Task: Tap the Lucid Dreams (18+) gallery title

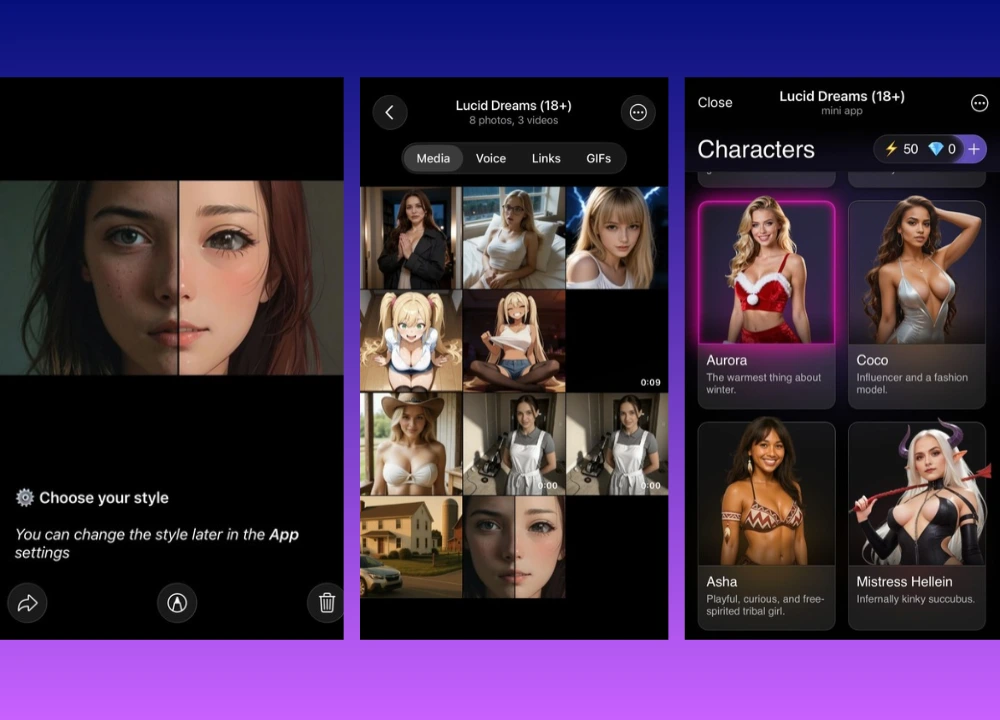Action: pos(513,105)
